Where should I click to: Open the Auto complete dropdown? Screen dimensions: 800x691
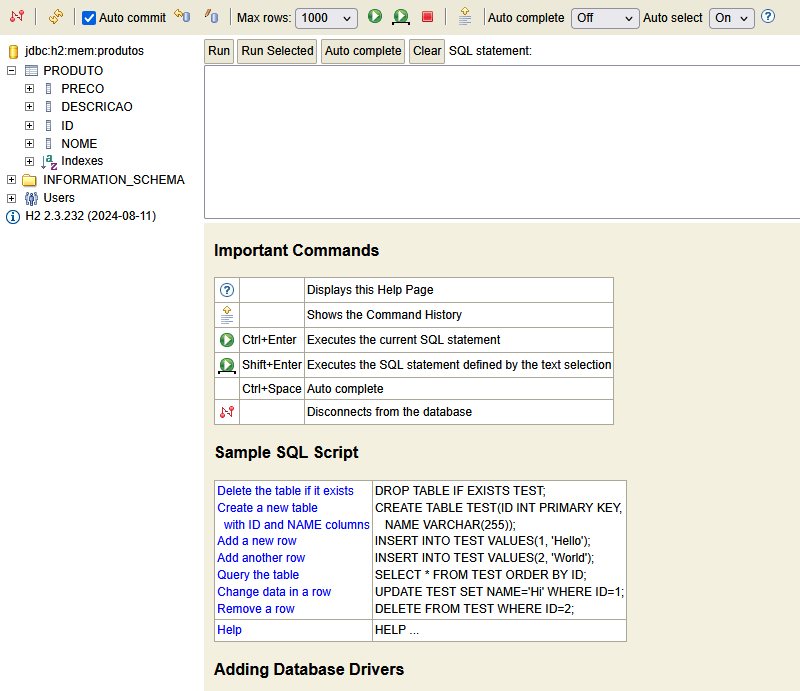click(x=605, y=18)
